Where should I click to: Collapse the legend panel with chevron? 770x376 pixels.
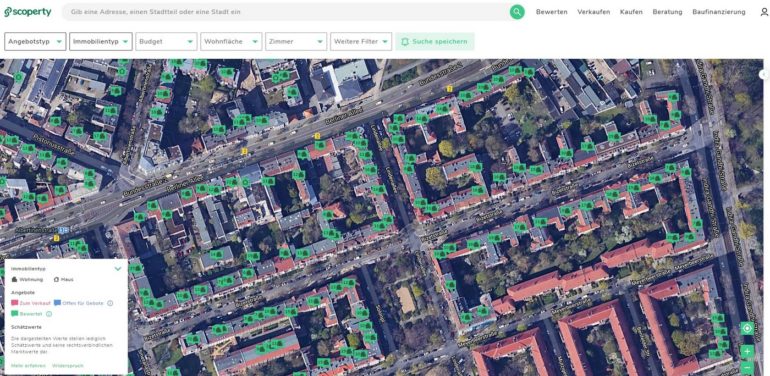coord(118,269)
